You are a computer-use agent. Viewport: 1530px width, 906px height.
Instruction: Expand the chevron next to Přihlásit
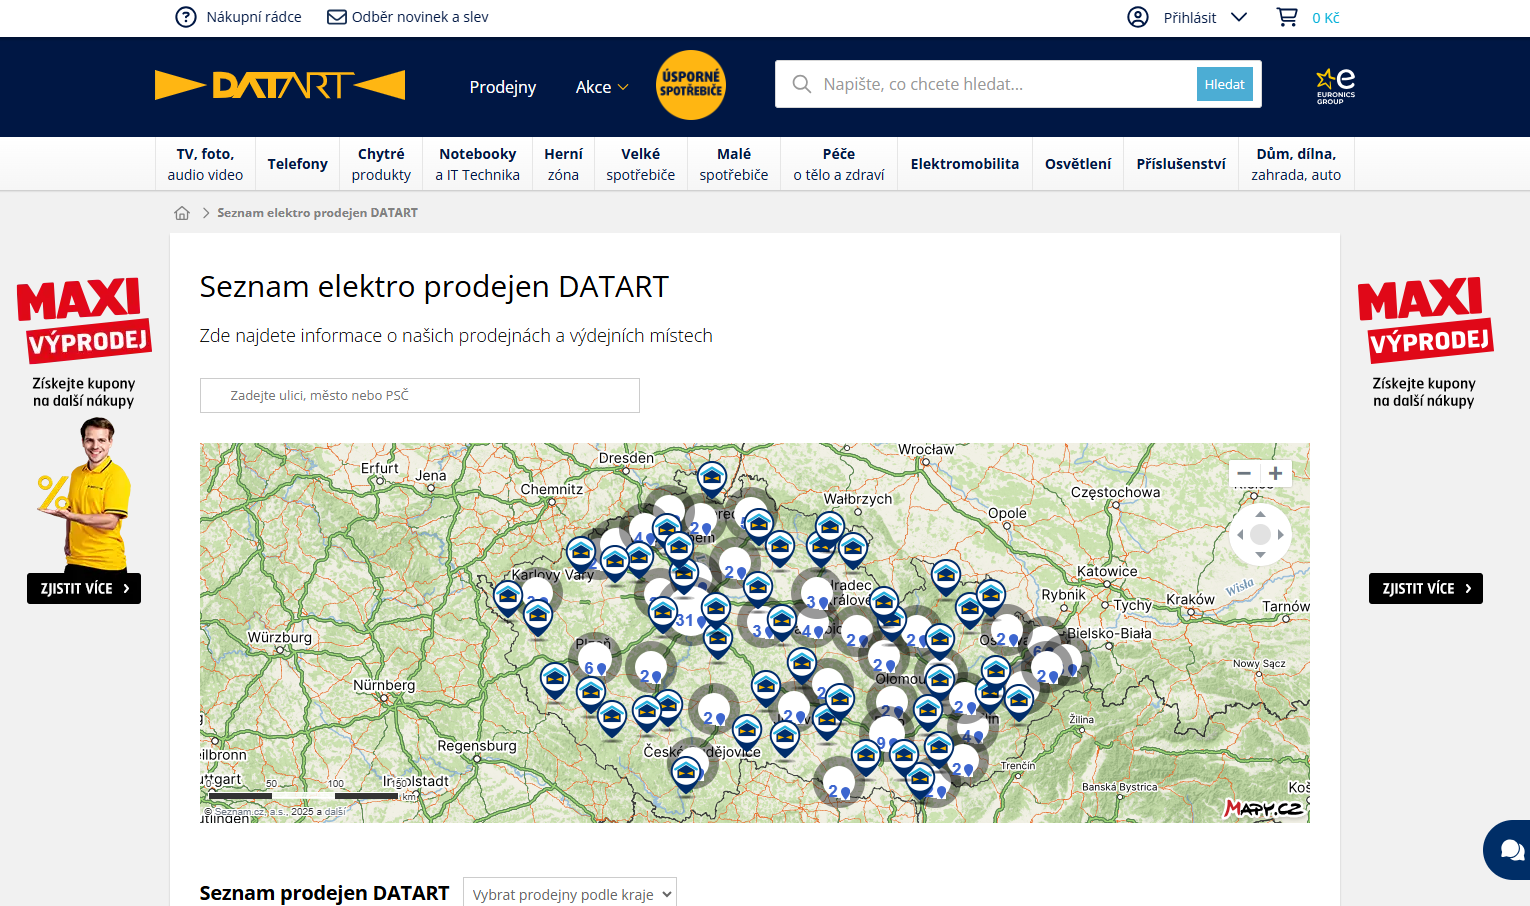click(x=1239, y=17)
